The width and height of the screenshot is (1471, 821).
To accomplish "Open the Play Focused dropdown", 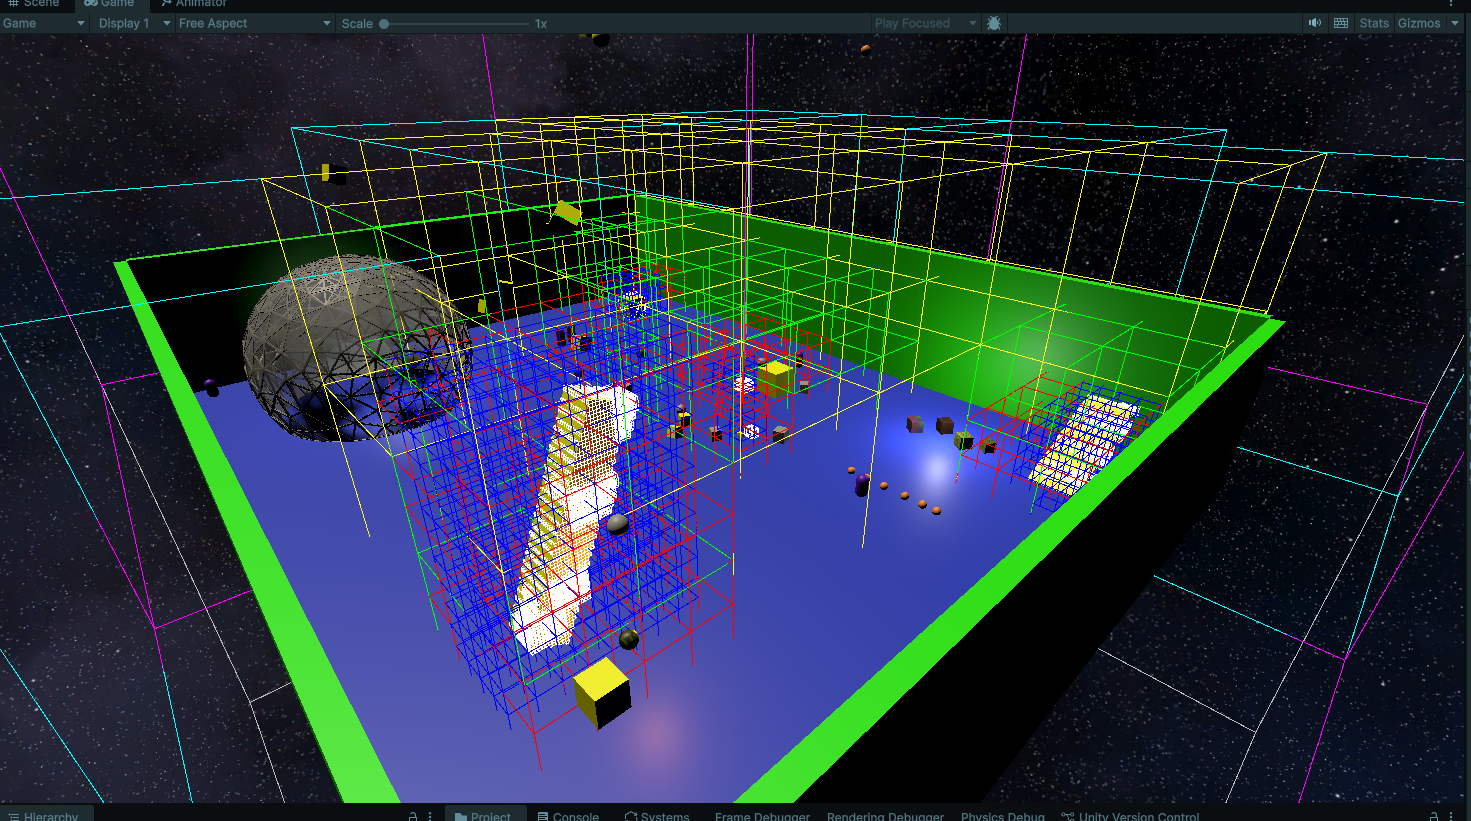I will (924, 23).
